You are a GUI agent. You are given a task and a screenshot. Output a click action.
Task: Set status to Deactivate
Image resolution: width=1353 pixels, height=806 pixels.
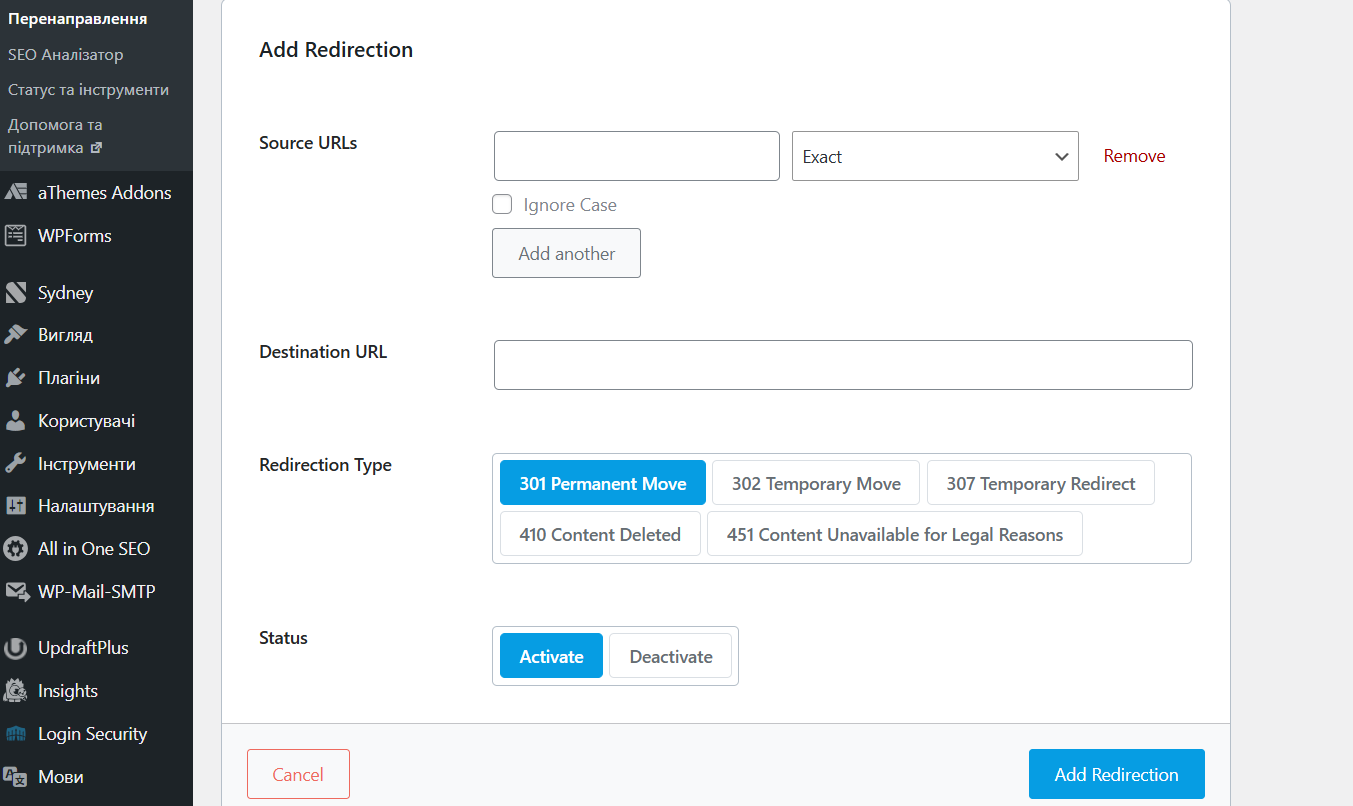click(x=670, y=656)
